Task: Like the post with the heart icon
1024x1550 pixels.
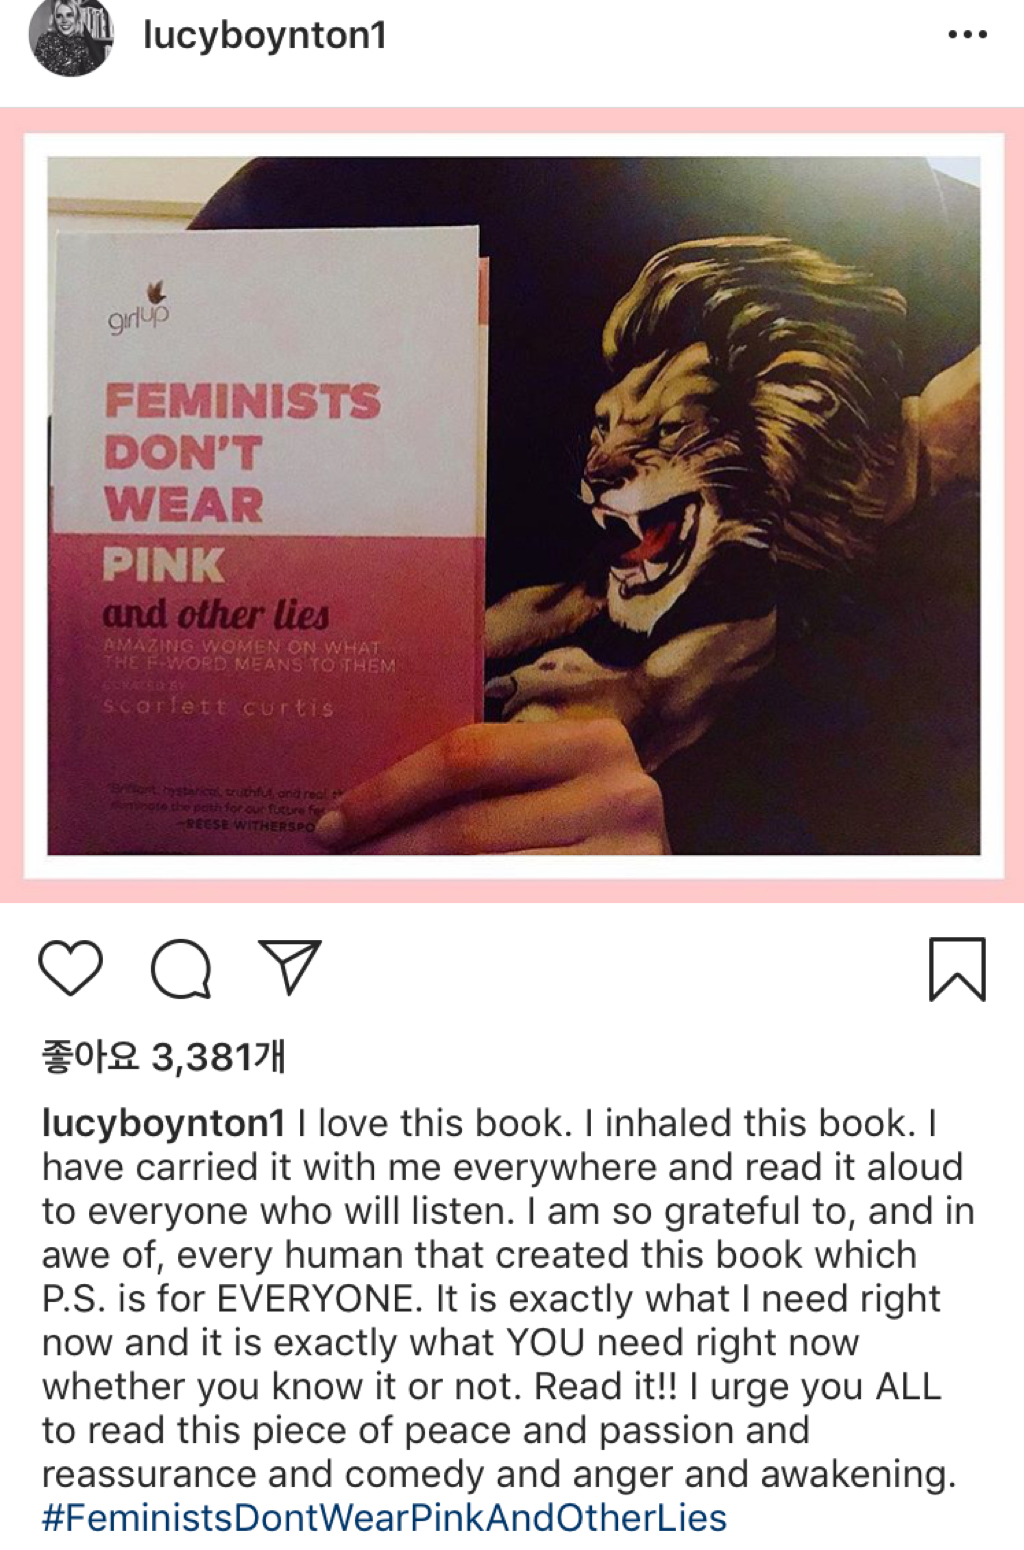Action: pos(70,968)
